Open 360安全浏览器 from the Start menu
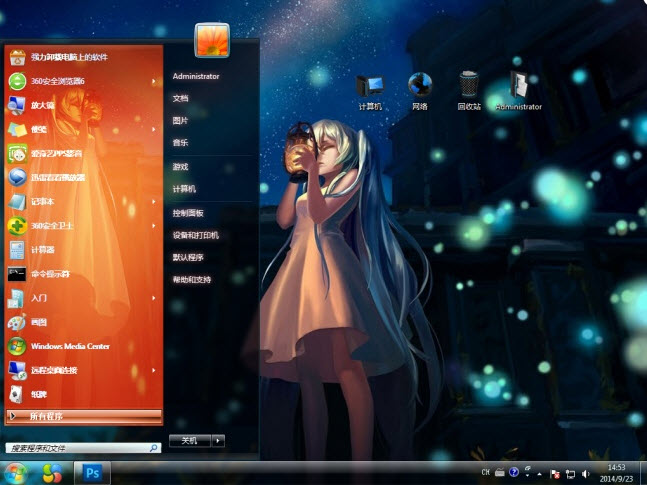Image resolution: width=647 pixels, height=485 pixels. (x=60, y=81)
